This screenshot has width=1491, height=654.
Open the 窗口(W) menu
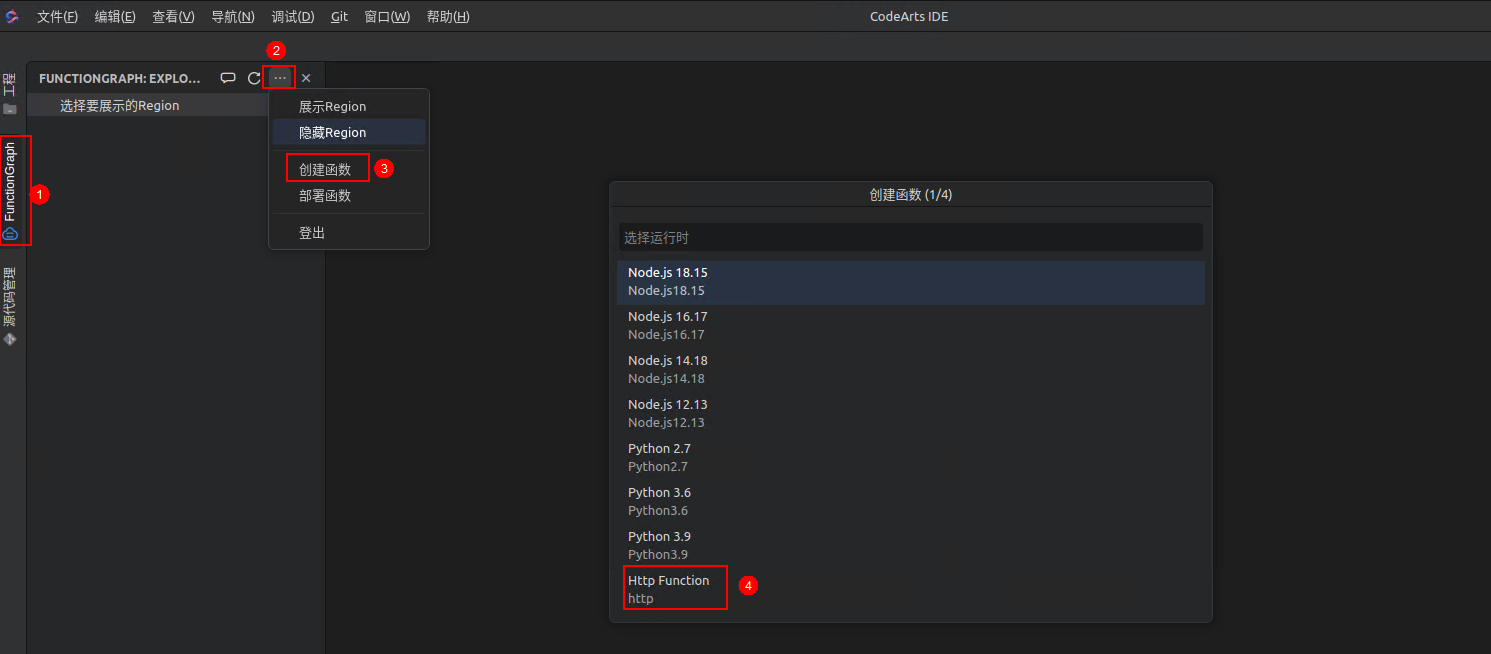[387, 17]
